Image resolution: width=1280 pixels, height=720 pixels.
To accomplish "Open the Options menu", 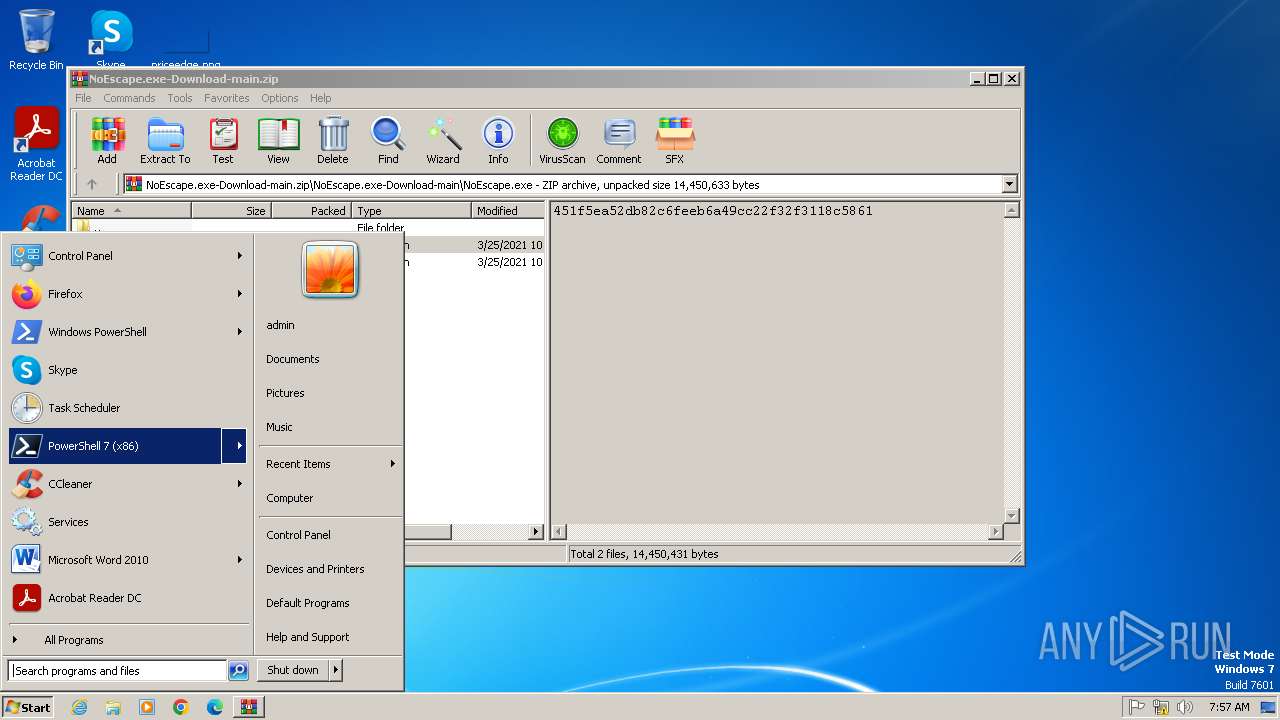I will 280,98.
